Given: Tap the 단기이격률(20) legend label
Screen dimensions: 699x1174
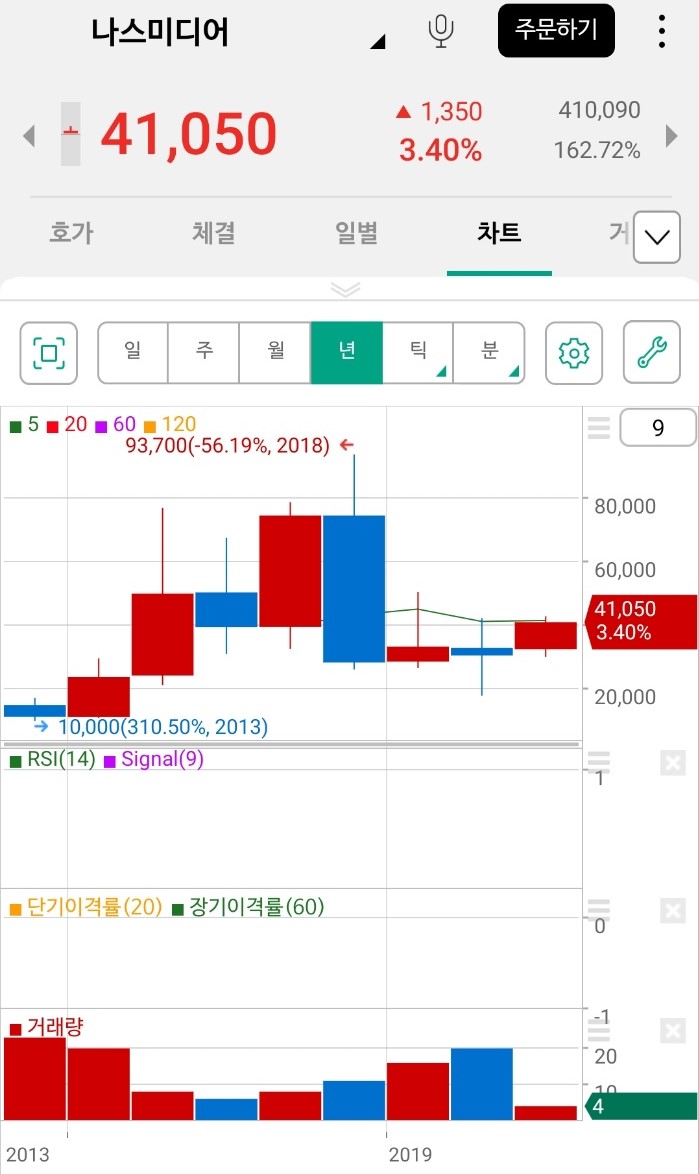Looking at the screenshot, I should click(95, 907).
